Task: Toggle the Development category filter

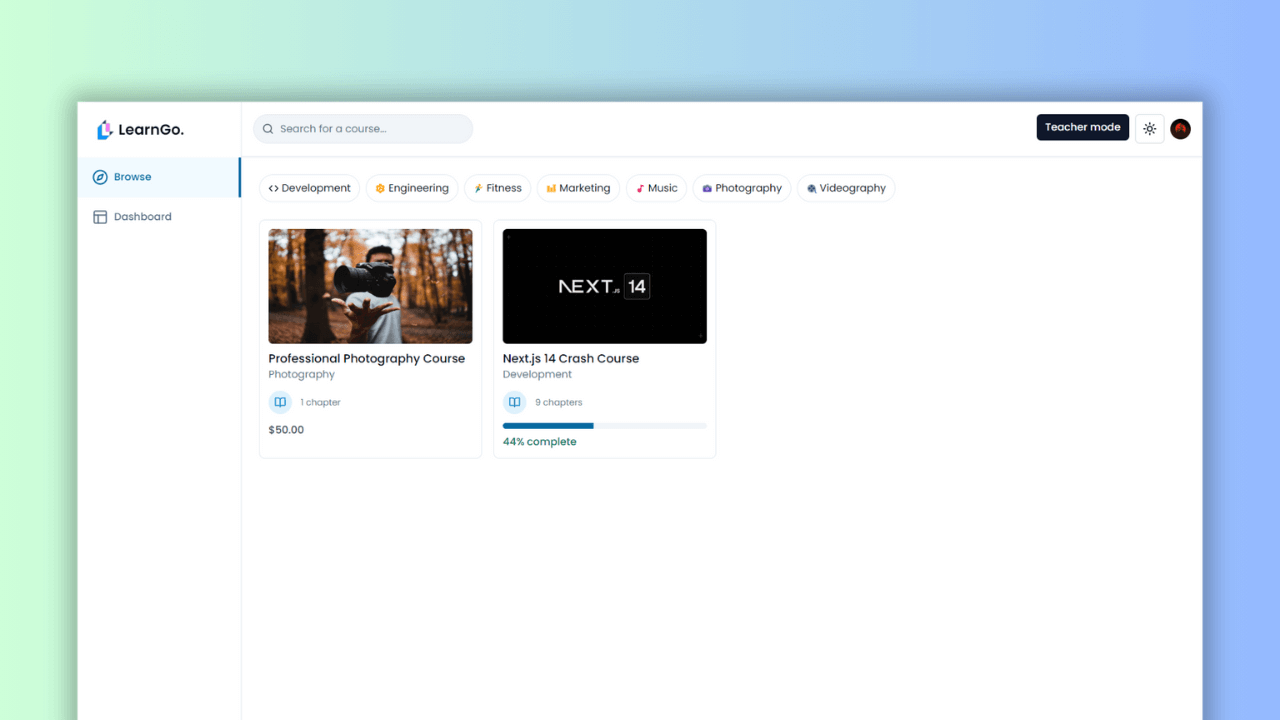Action: tap(309, 188)
